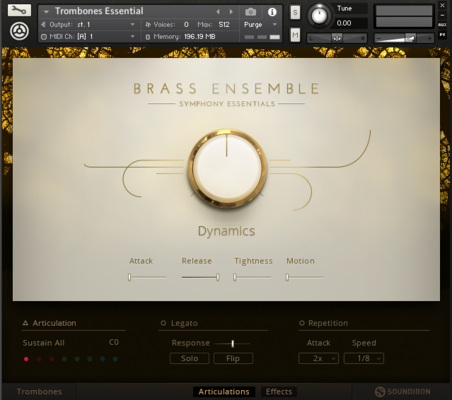This screenshot has width=452, height=400.
Task: Click the Repetition section heading
Action: 328,323
